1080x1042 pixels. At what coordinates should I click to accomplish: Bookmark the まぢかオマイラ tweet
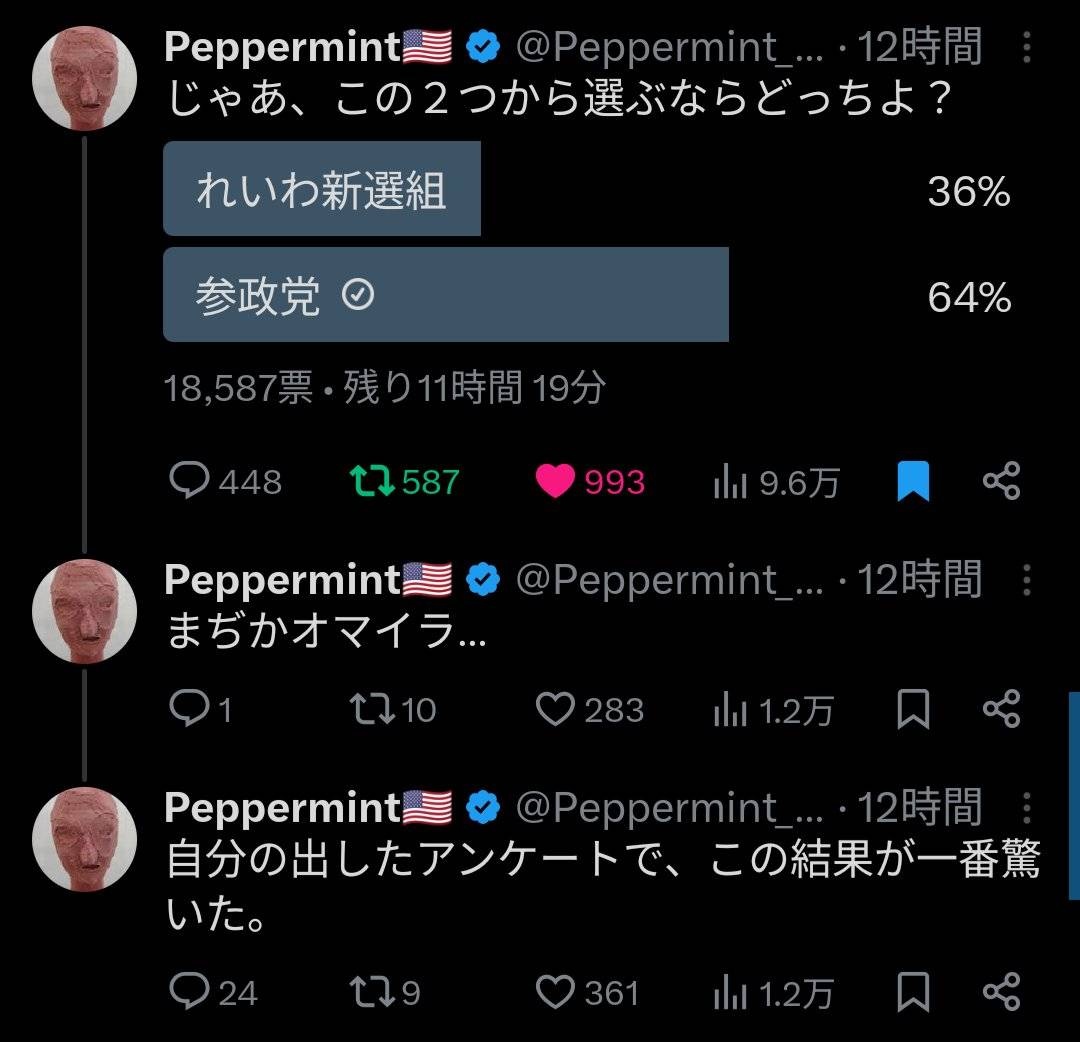pyautogui.click(x=913, y=710)
